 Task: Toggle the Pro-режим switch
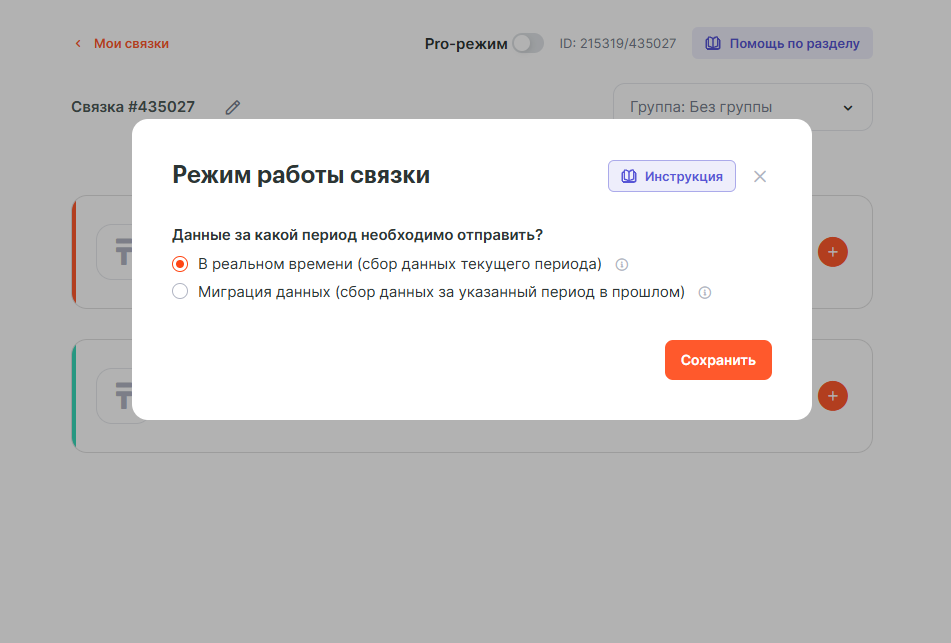coord(528,43)
